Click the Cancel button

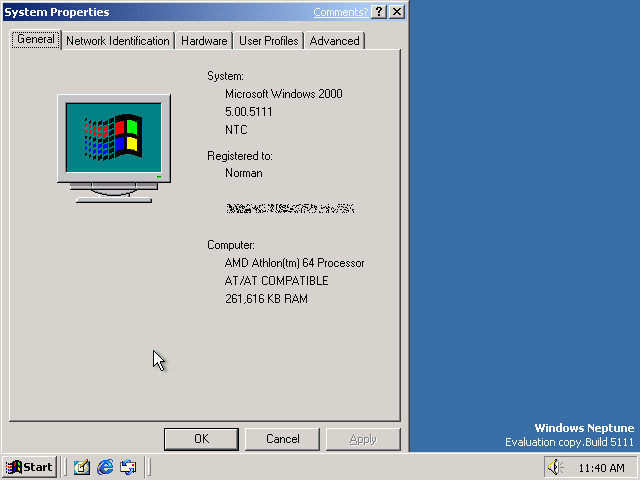(283, 439)
